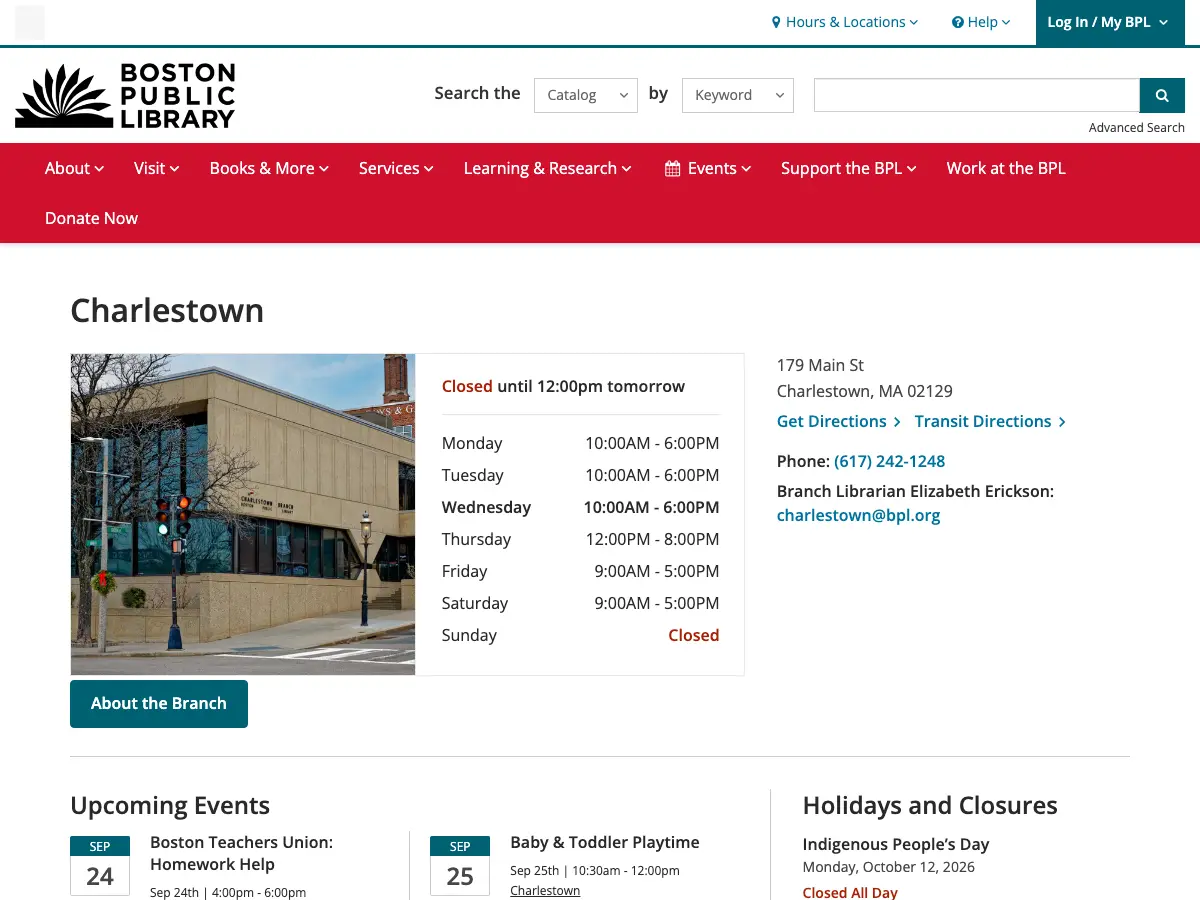
Task: Open Boston Teachers Union: Homework Help event
Action: tap(241, 853)
